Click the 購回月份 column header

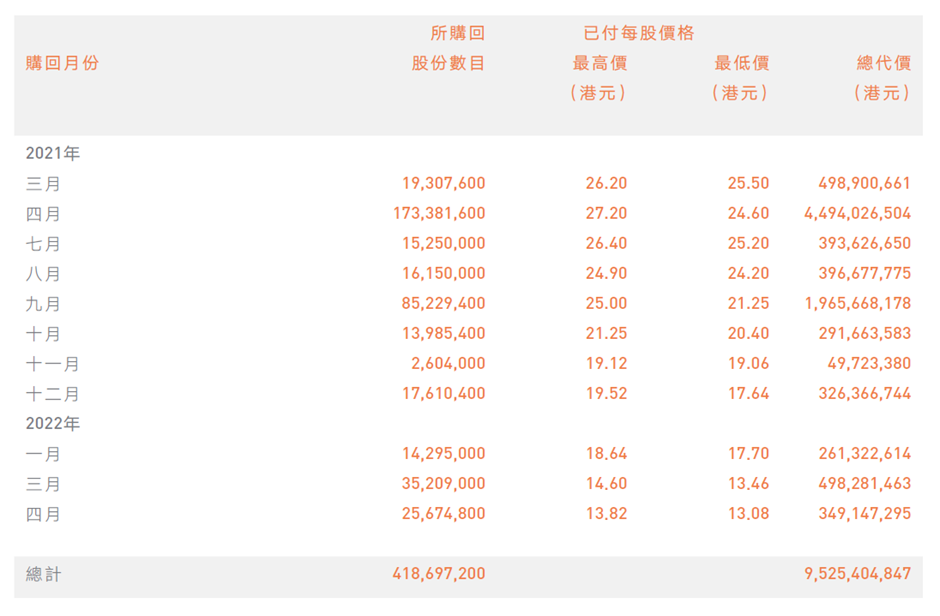click(63, 63)
